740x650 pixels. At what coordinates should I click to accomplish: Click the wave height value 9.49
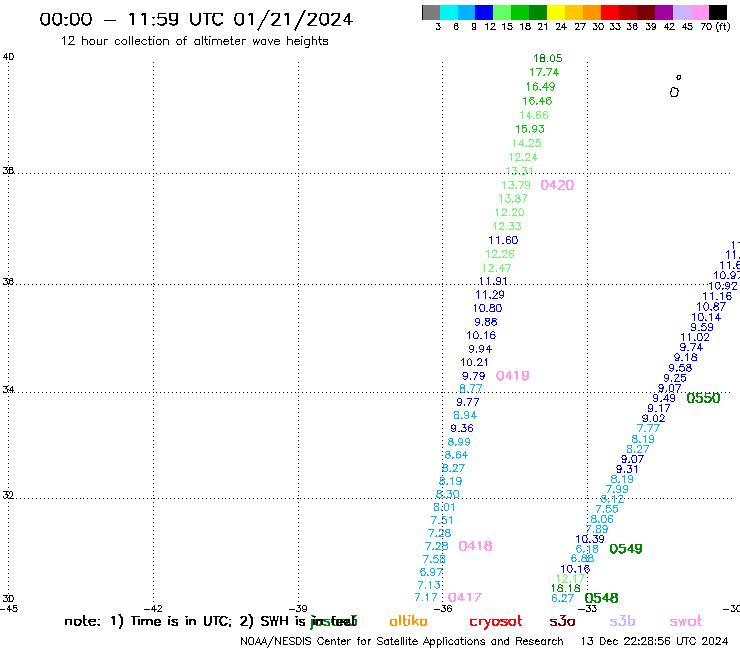pyautogui.click(x=664, y=398)
